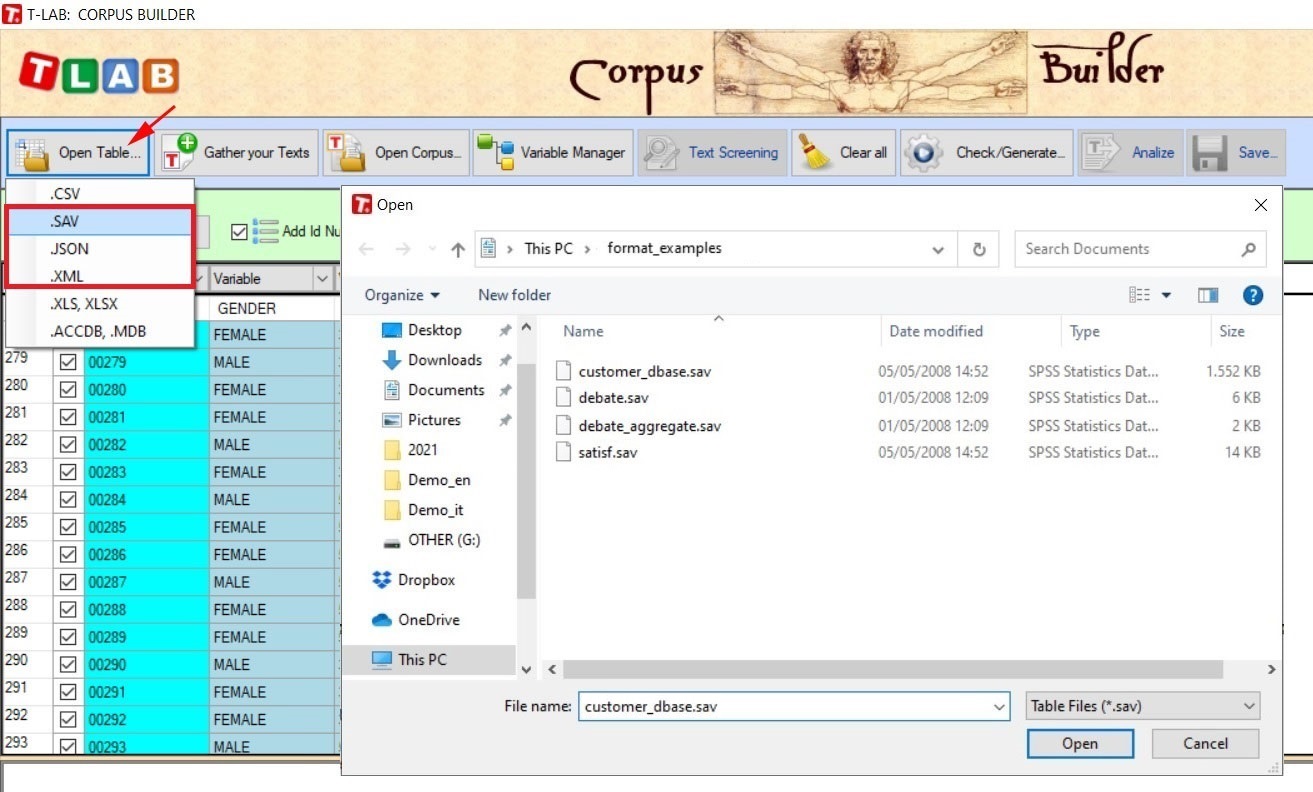Expand the address bar history dropdown
The height and width of the screenshot is (792, 1313).
pyautogui.click(x=938, y=250)
